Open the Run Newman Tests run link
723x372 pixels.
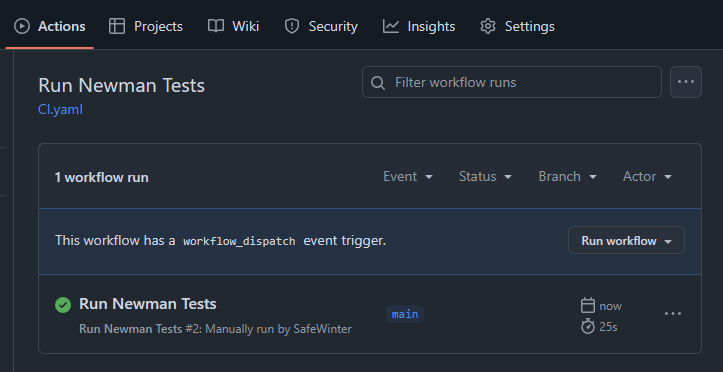coord(148,304)
